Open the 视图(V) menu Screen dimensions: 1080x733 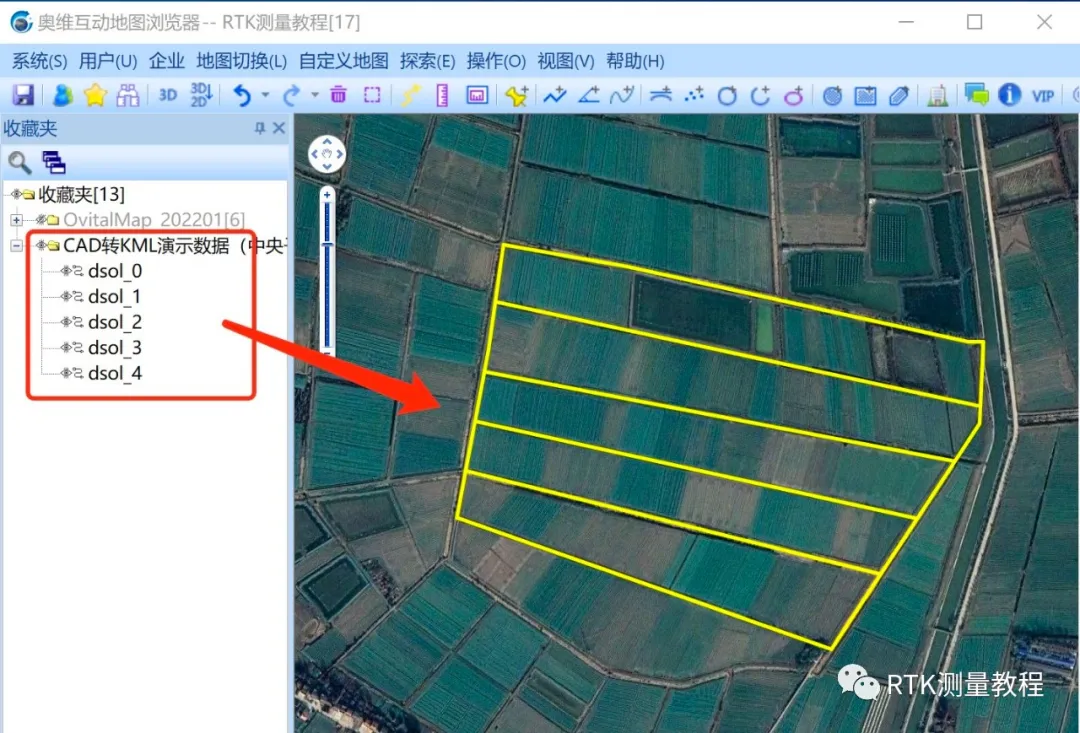(564, 61)
